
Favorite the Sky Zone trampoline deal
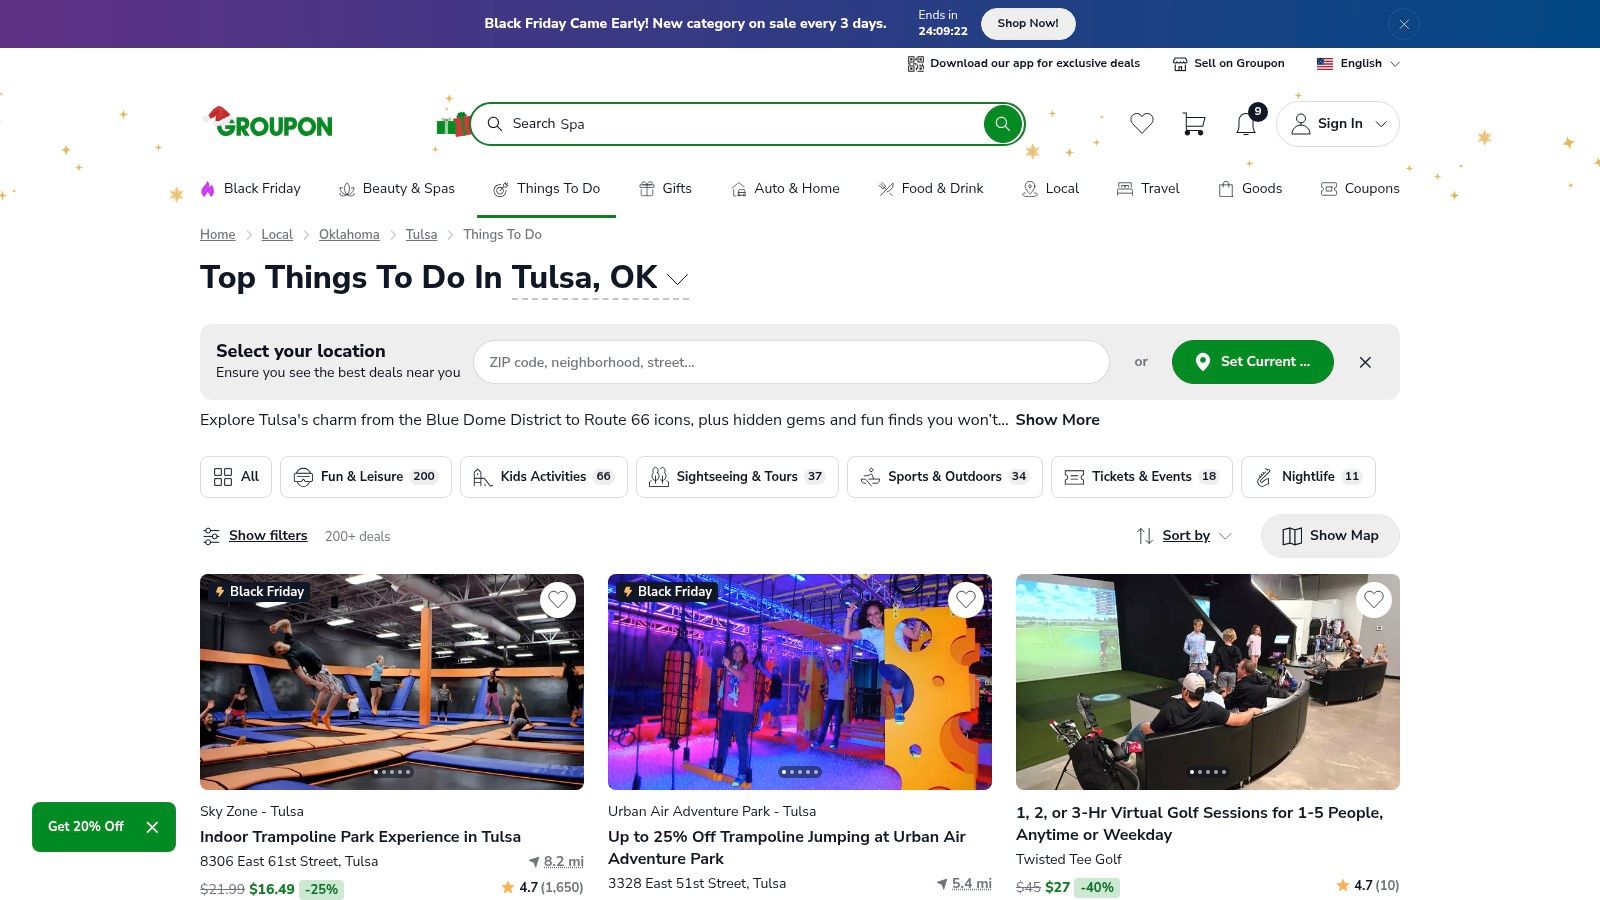click(x=558, y=600)
